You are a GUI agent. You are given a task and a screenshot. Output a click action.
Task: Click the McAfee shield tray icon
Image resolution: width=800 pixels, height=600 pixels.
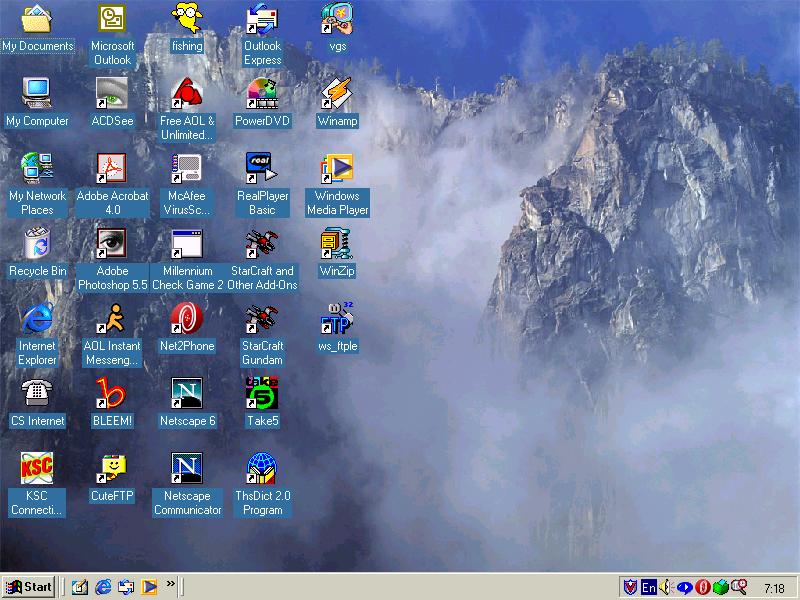tap(631, 588)
